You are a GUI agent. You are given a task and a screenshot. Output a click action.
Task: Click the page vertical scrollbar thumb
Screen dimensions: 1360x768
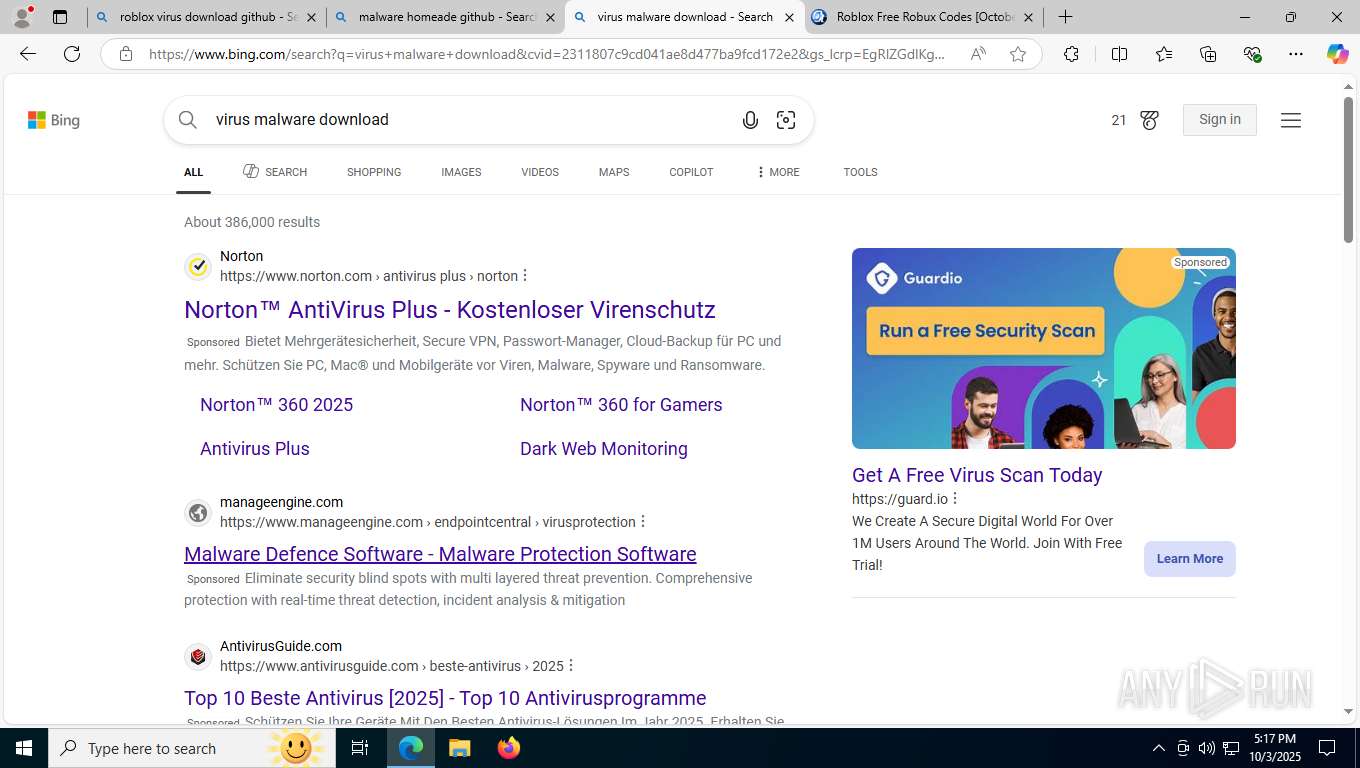(1348, 170)
